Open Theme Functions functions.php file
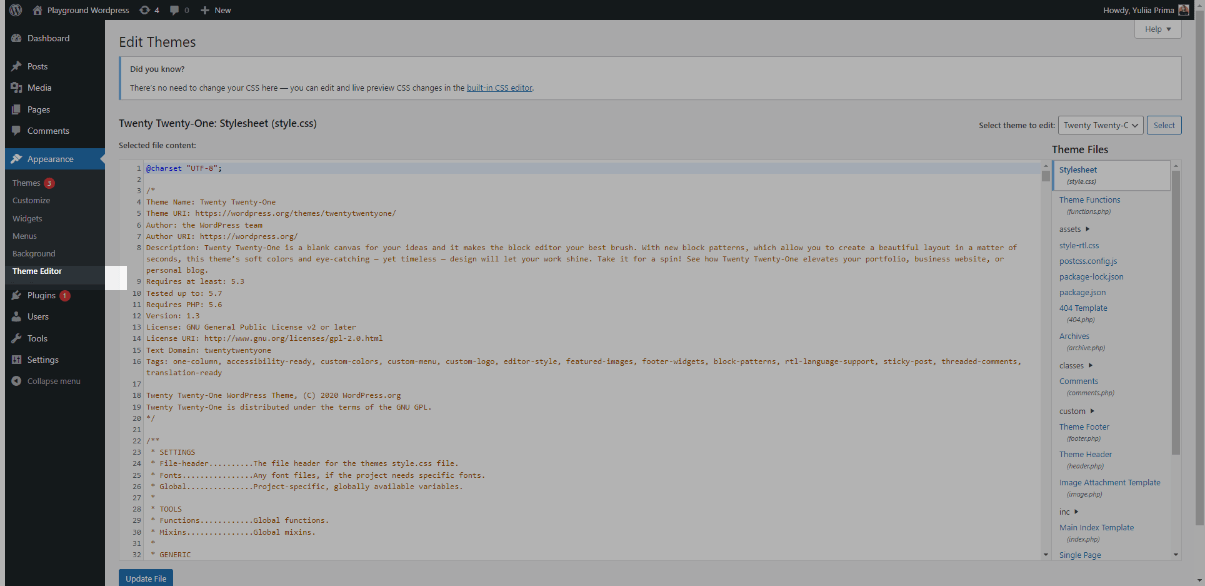Screen dimensions: 1205x586 coord(1089,200)
